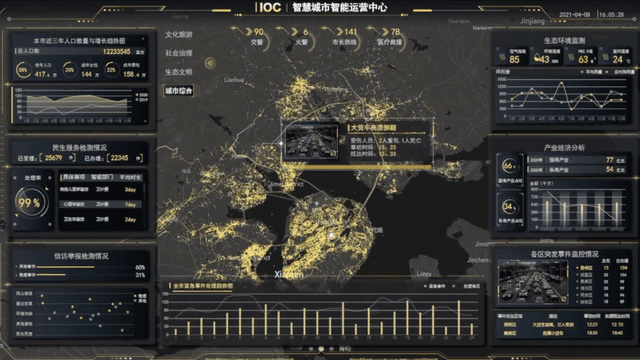Click the 已办理 count 22345
This screenshot has height=360, width=640.
pyautogui.click(x=120, y=158)
